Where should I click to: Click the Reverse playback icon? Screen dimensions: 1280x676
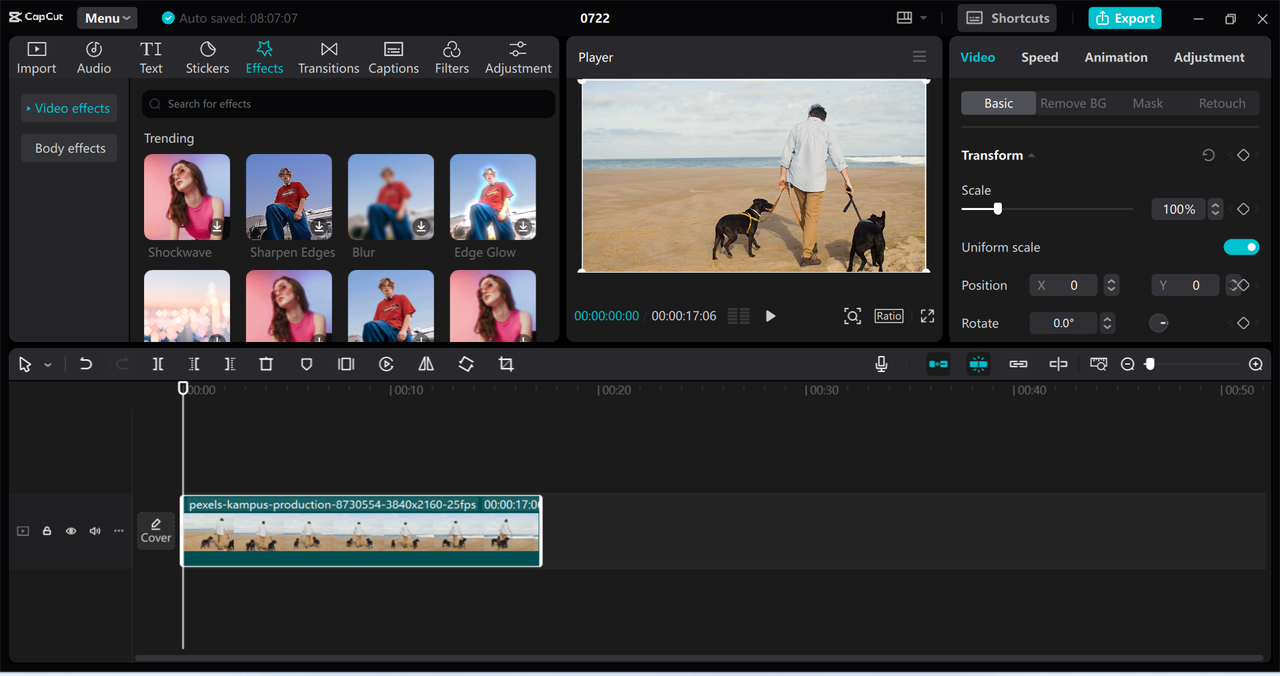pyautogui.click(x=386, y=364)
